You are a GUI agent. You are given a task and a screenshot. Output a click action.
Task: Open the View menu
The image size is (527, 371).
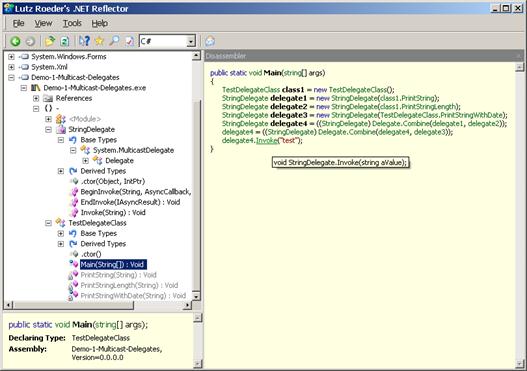(43, 23)
